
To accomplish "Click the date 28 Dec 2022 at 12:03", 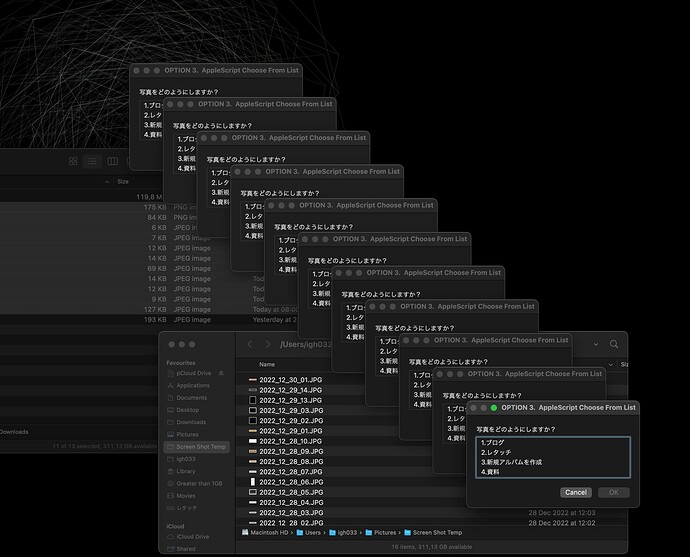I will pyautogui.click(x=562, y=513).
